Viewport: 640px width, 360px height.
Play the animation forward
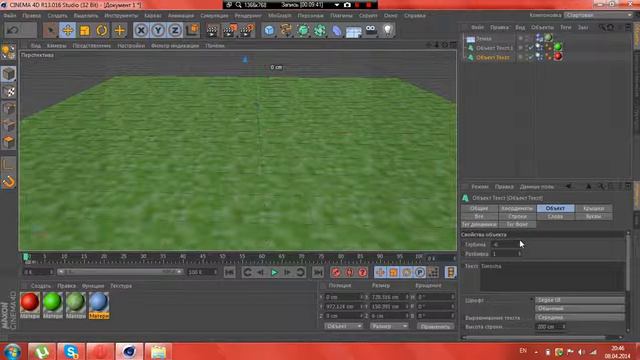(x=274, y=272)
